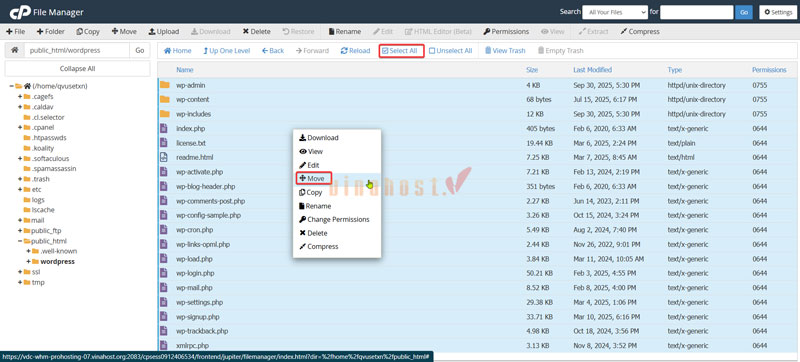800x362 pixels.
Task: Click the search text input field
Action: [x=696, y=12]
